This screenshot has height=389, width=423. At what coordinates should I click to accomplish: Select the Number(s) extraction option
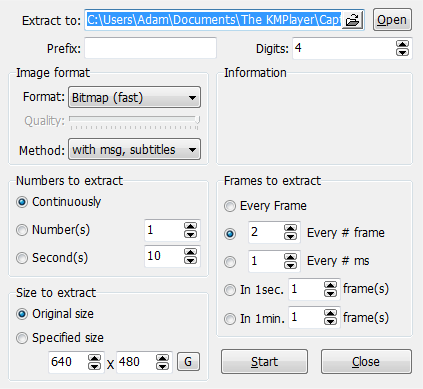point(22,230)
